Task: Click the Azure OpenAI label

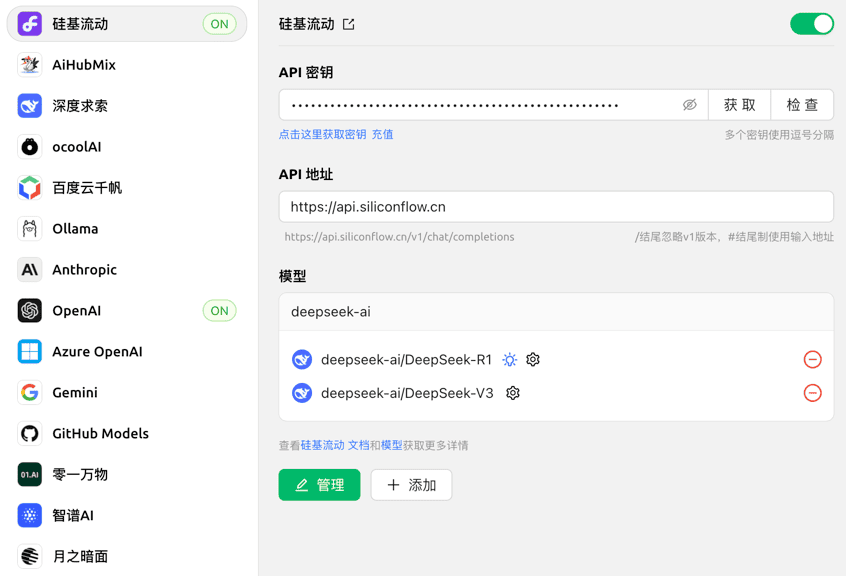Action: point(97,352)
